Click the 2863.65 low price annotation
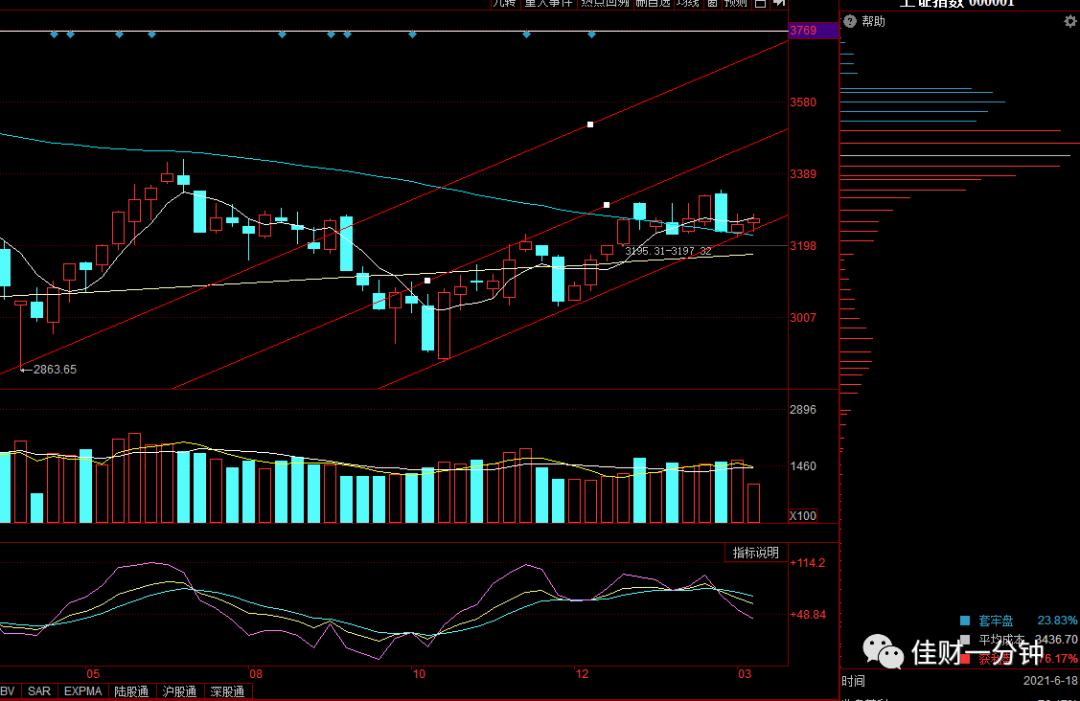 tap(54, 369)
